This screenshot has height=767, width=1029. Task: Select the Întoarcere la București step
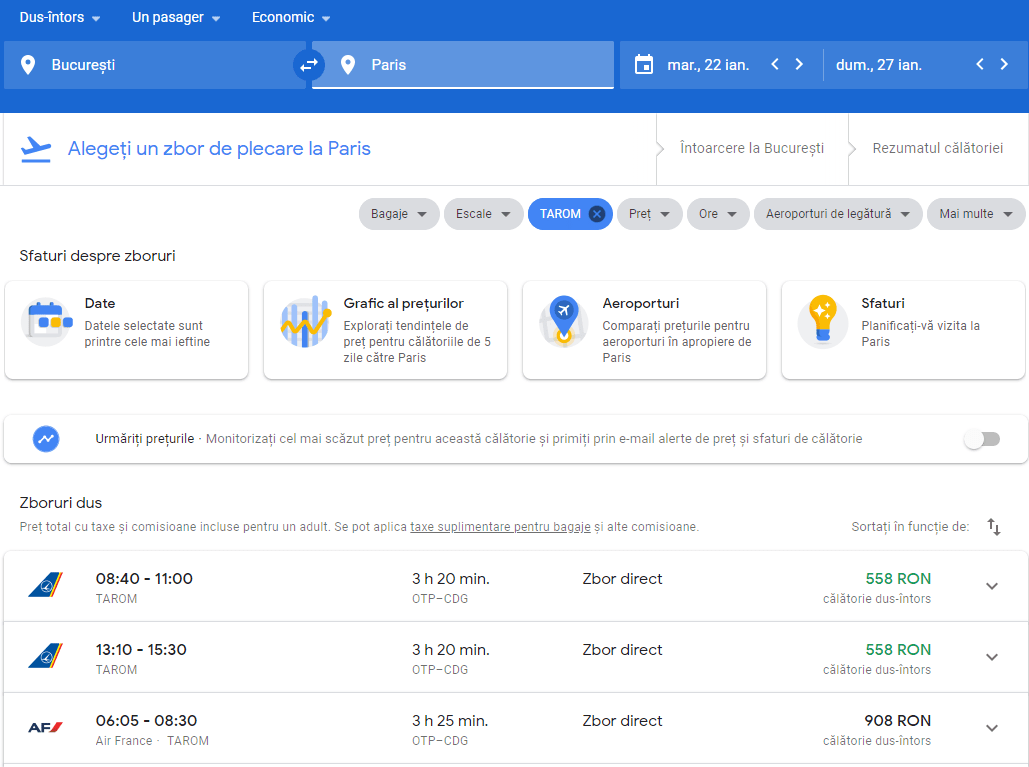coord(752,148)
